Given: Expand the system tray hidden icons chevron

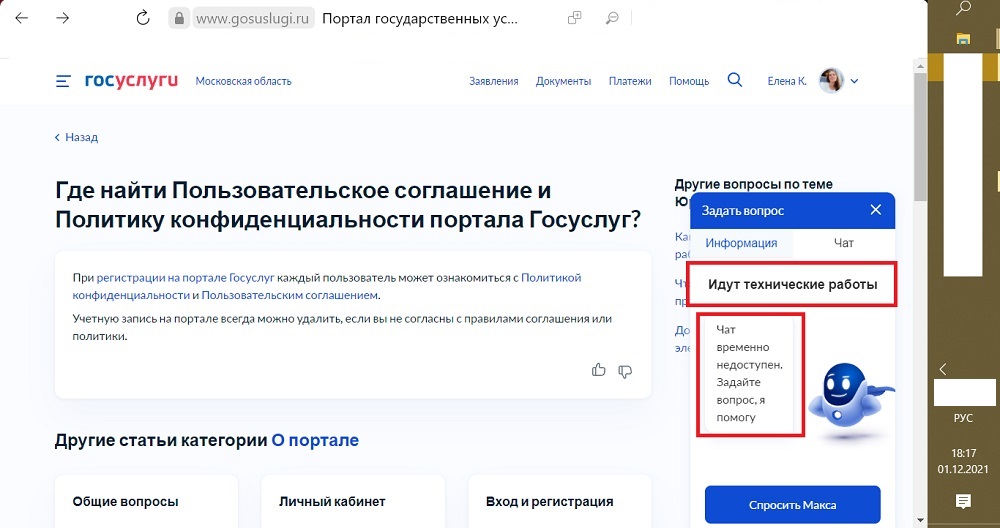Looking at the screenshot, I should pos(943,369).
